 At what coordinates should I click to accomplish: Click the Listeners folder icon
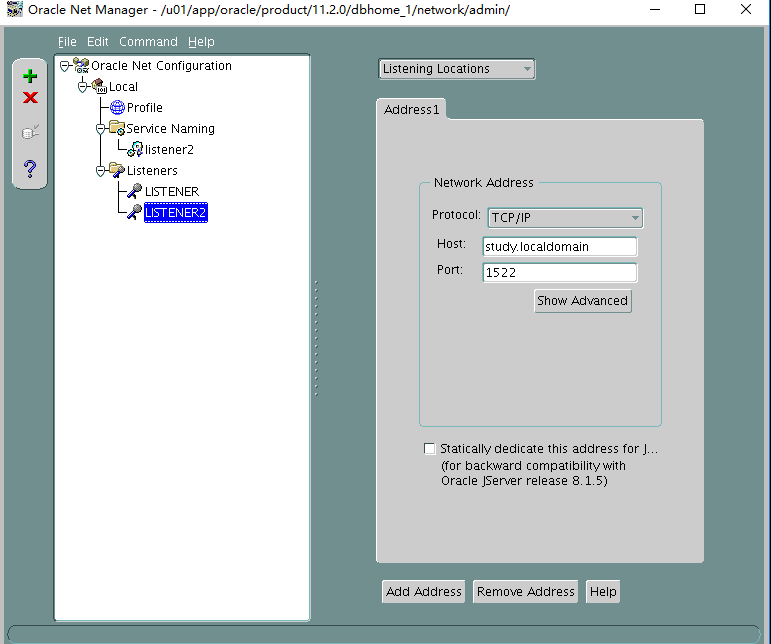(x=117, y=170)
